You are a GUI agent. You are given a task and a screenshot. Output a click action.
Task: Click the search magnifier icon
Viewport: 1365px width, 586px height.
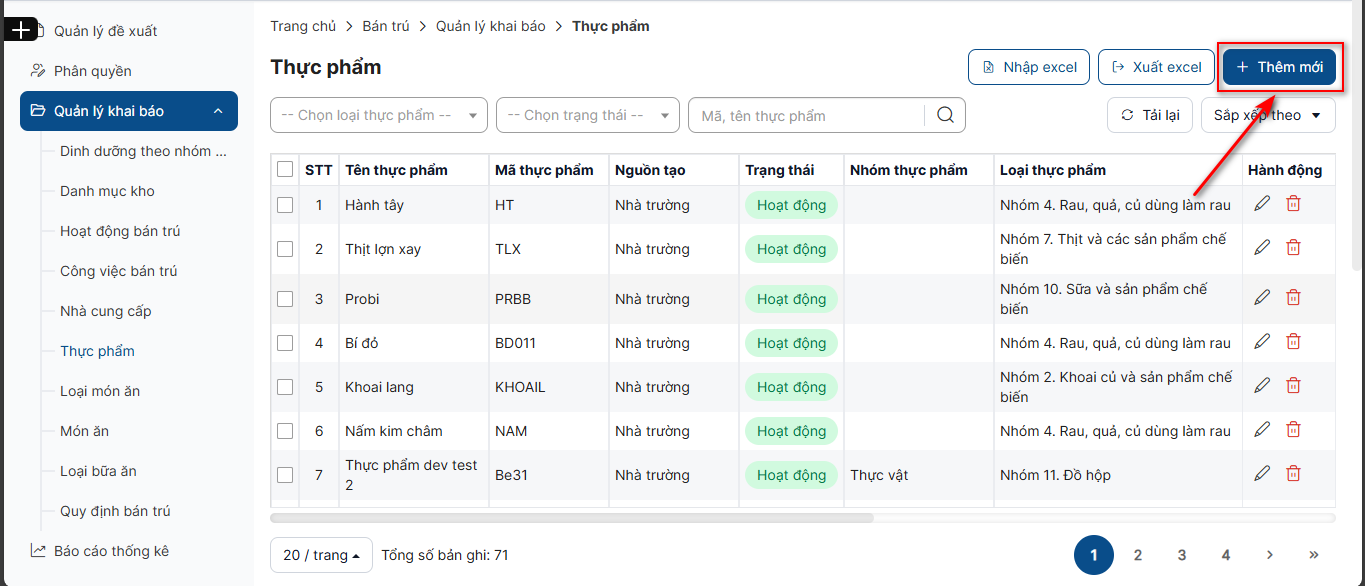(x=945, y=115)
